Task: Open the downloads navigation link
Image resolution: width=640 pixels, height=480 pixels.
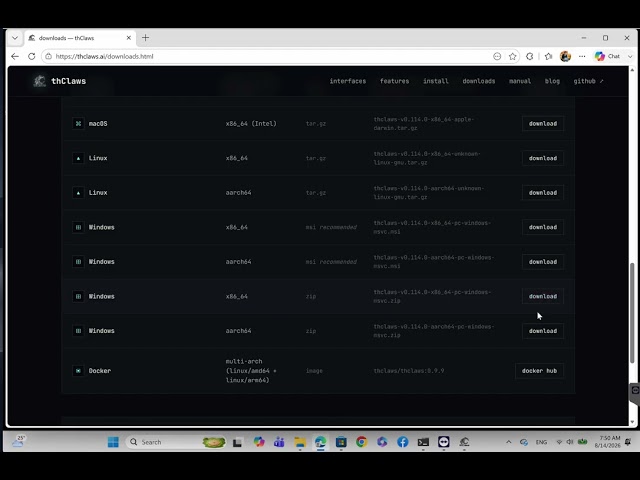Action: (x=478, y=81)
